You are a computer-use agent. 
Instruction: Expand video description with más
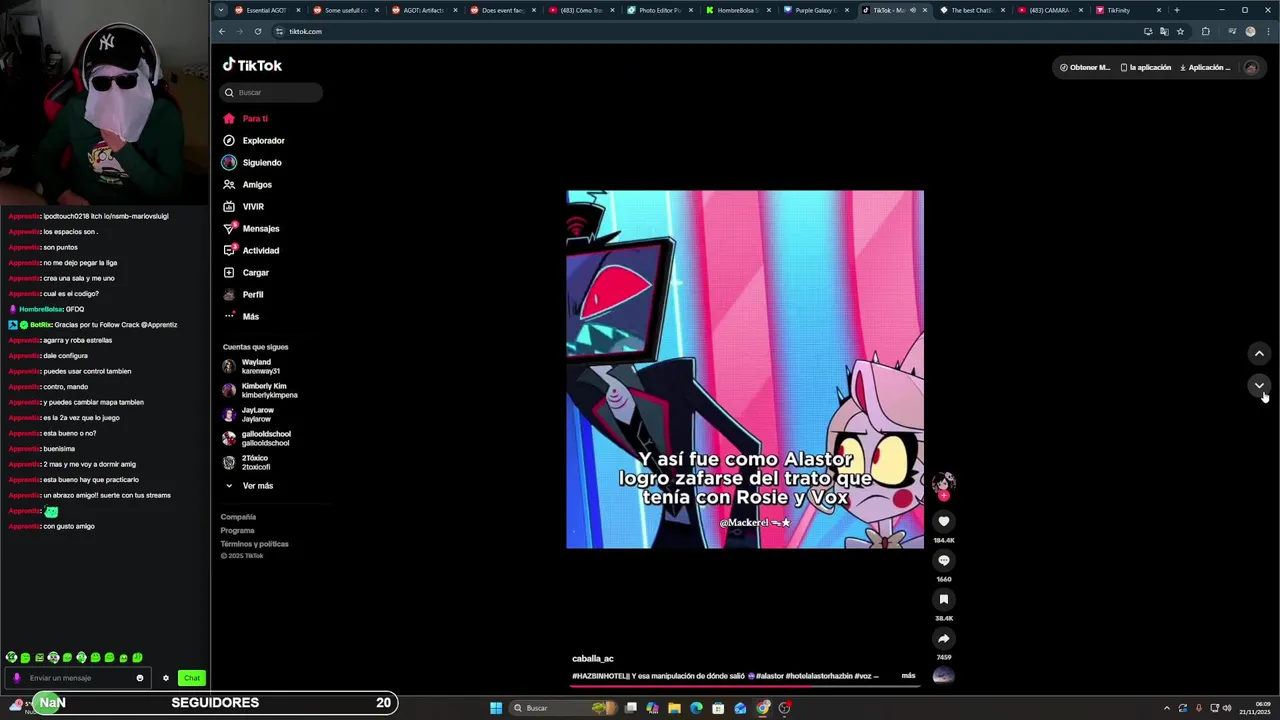point(908,675)
